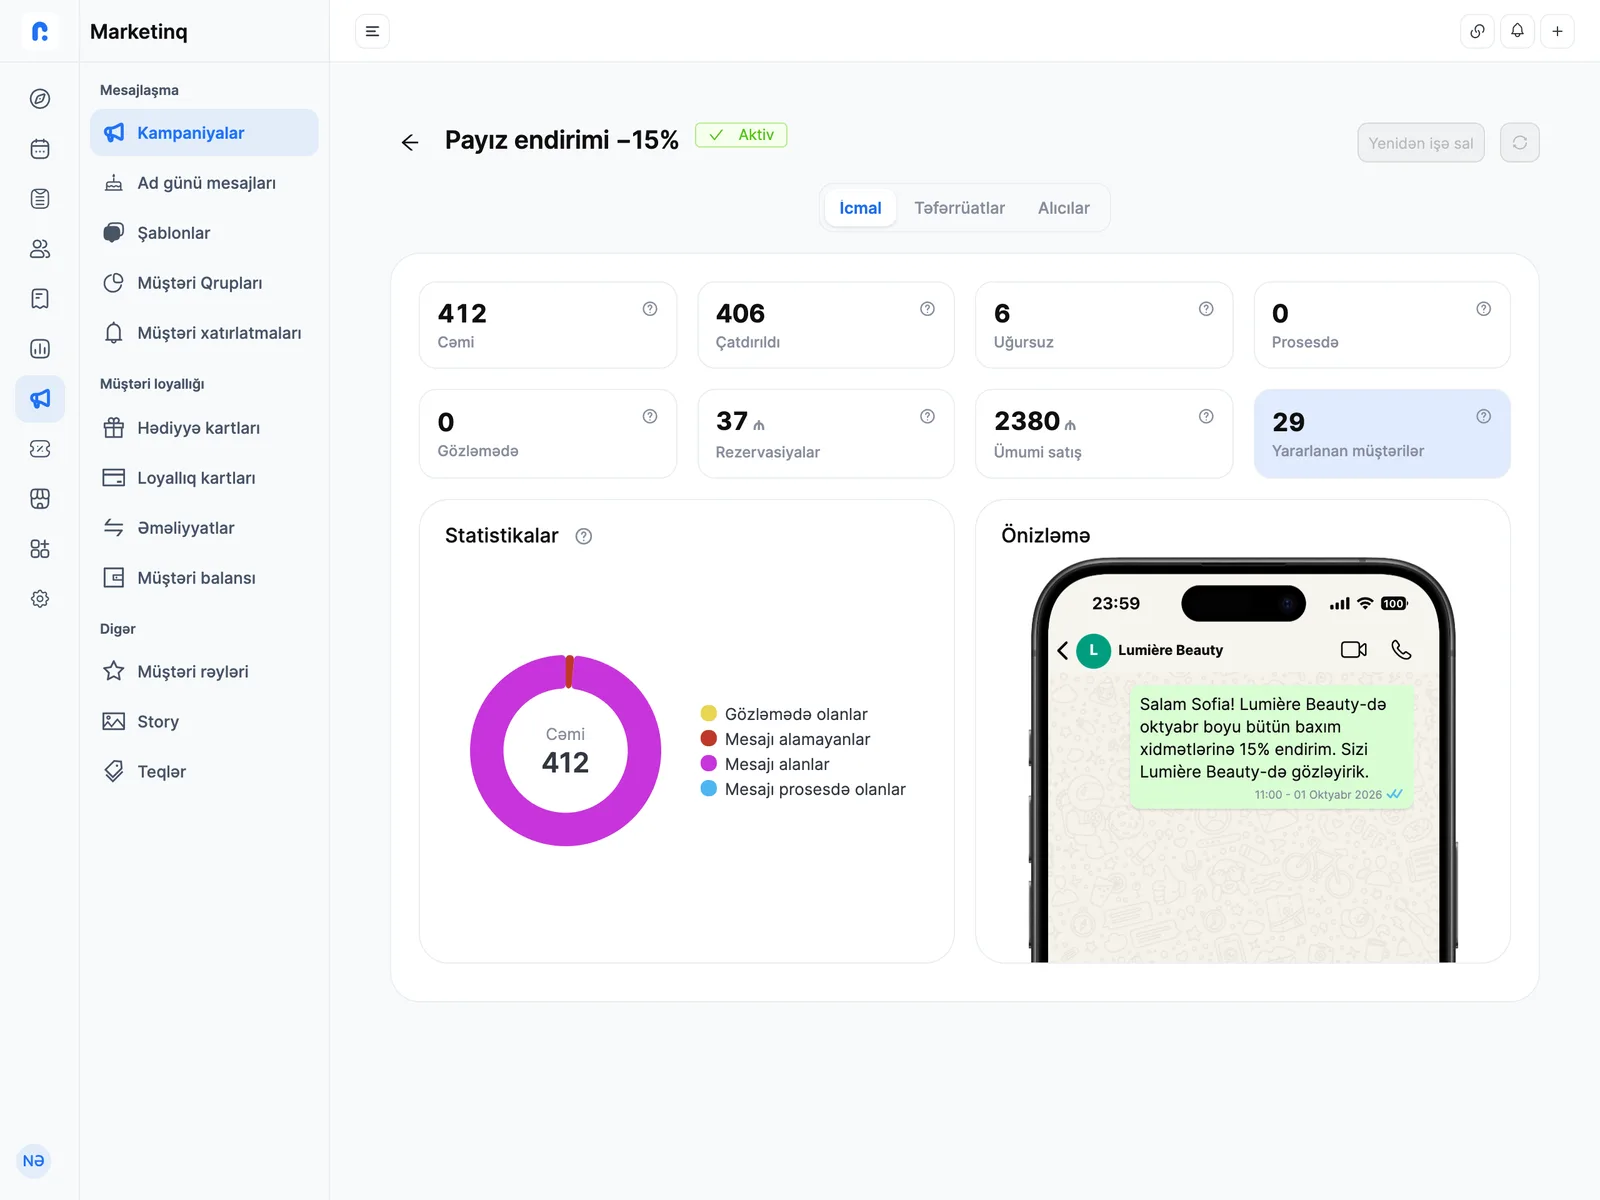Click the notification bell icon
This screenshot has height=1200, width=1600.
point(1517,31)
